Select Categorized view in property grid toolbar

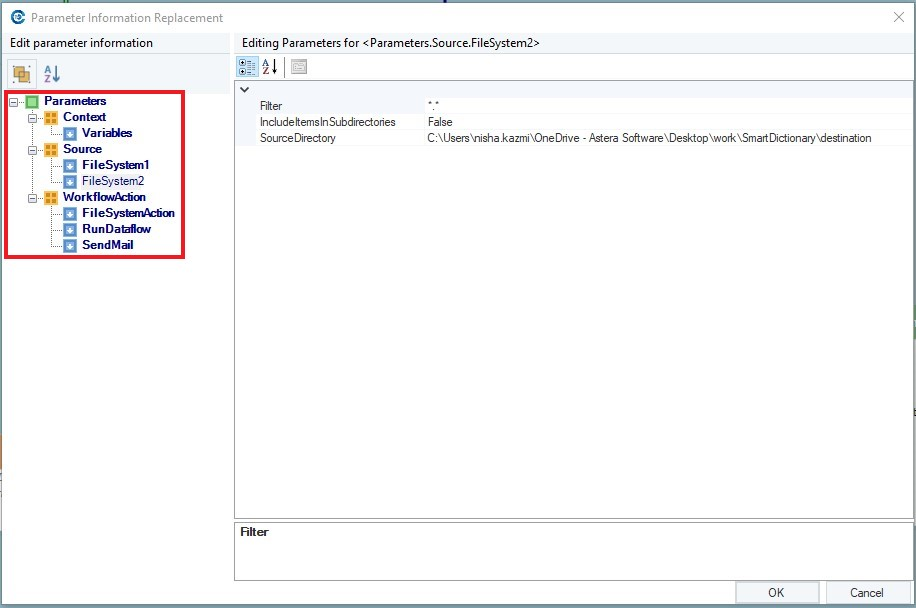click(x=246, y=67)
